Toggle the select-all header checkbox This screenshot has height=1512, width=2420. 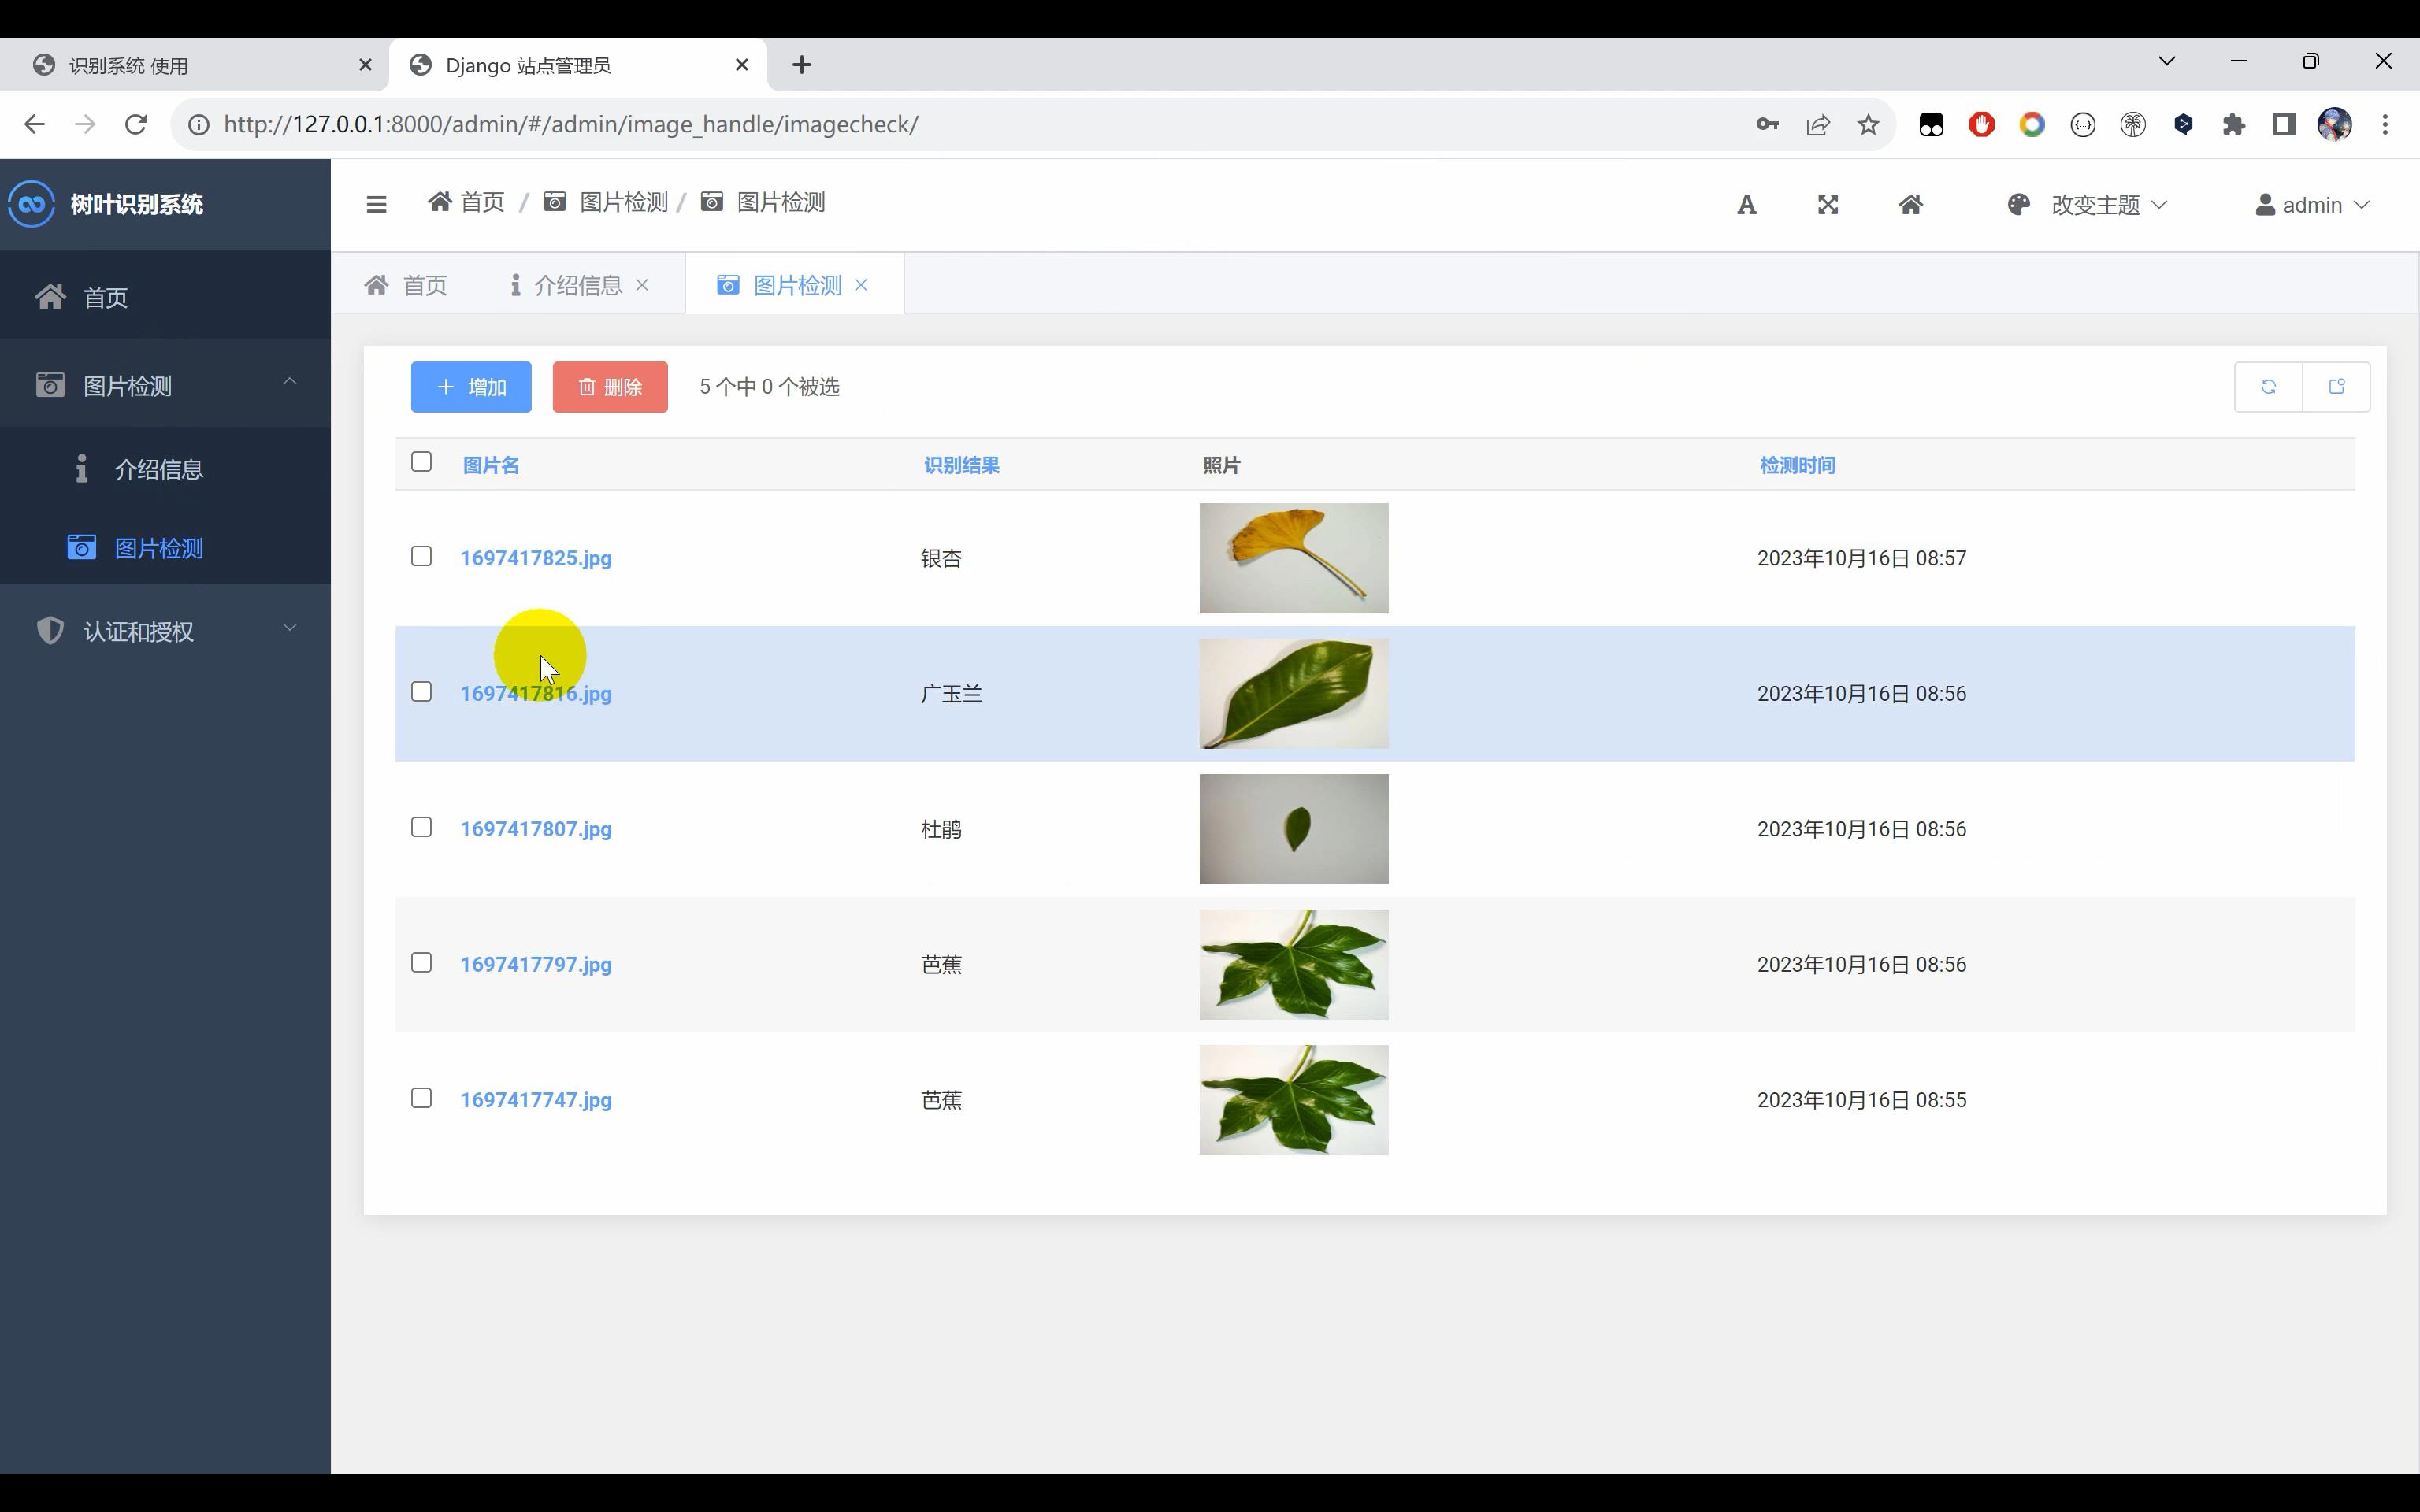coord(421,462)
